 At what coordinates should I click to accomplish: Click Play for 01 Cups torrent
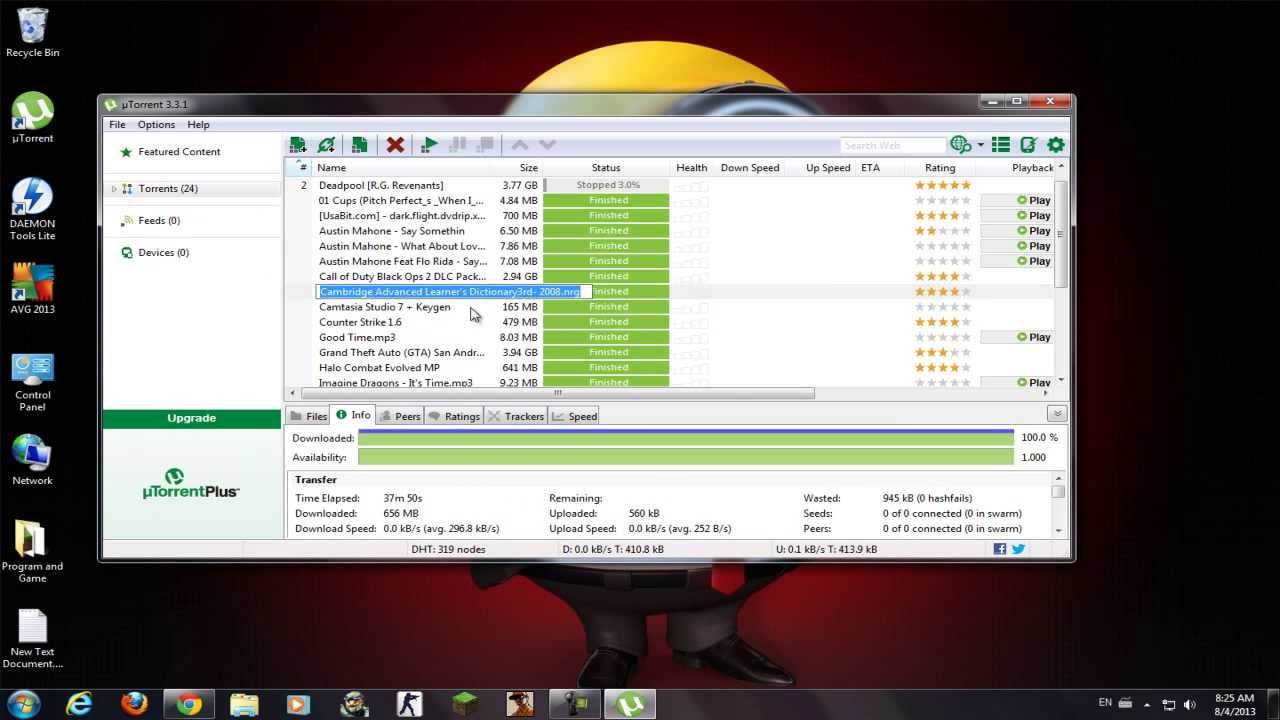1033,200
